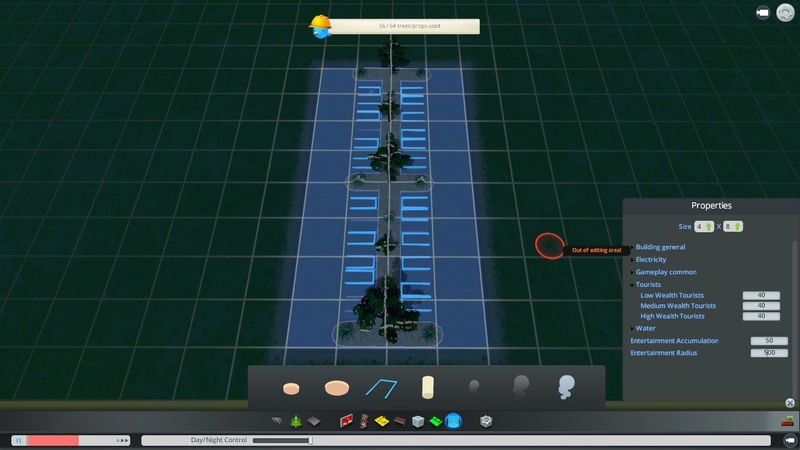This screenshot has width=800, height=450.
Task: Open the green surface tool tab
Action: (x=435, y=421)
